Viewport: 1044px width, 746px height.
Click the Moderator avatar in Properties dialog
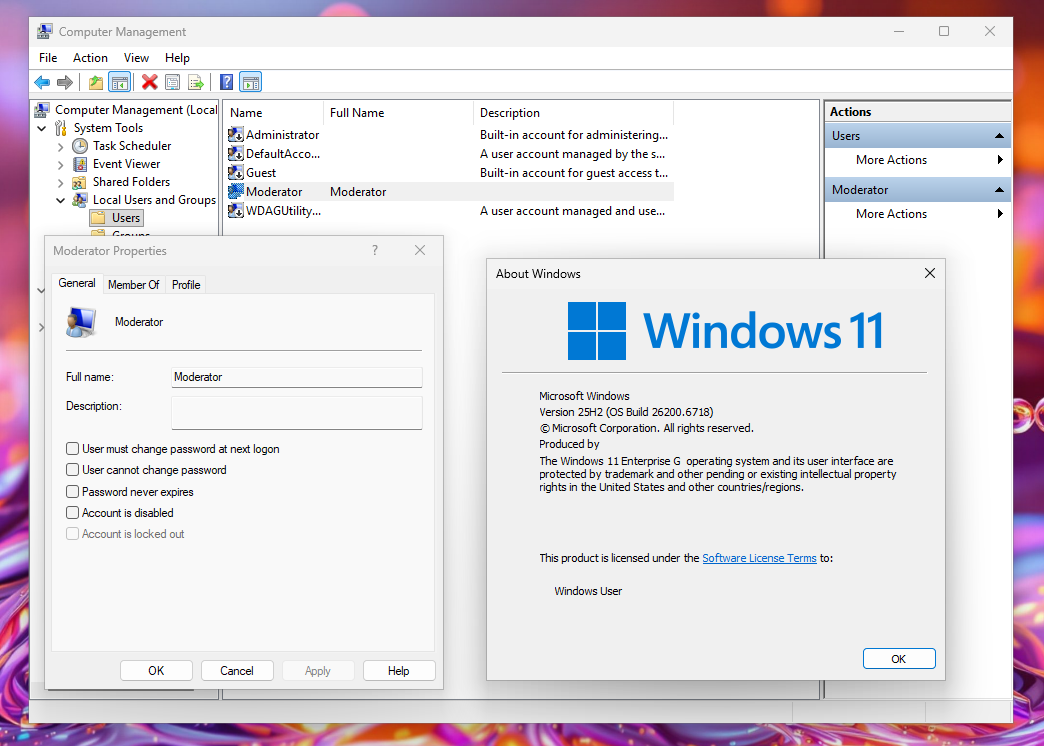pyautogui.click(x=81, y=322)
